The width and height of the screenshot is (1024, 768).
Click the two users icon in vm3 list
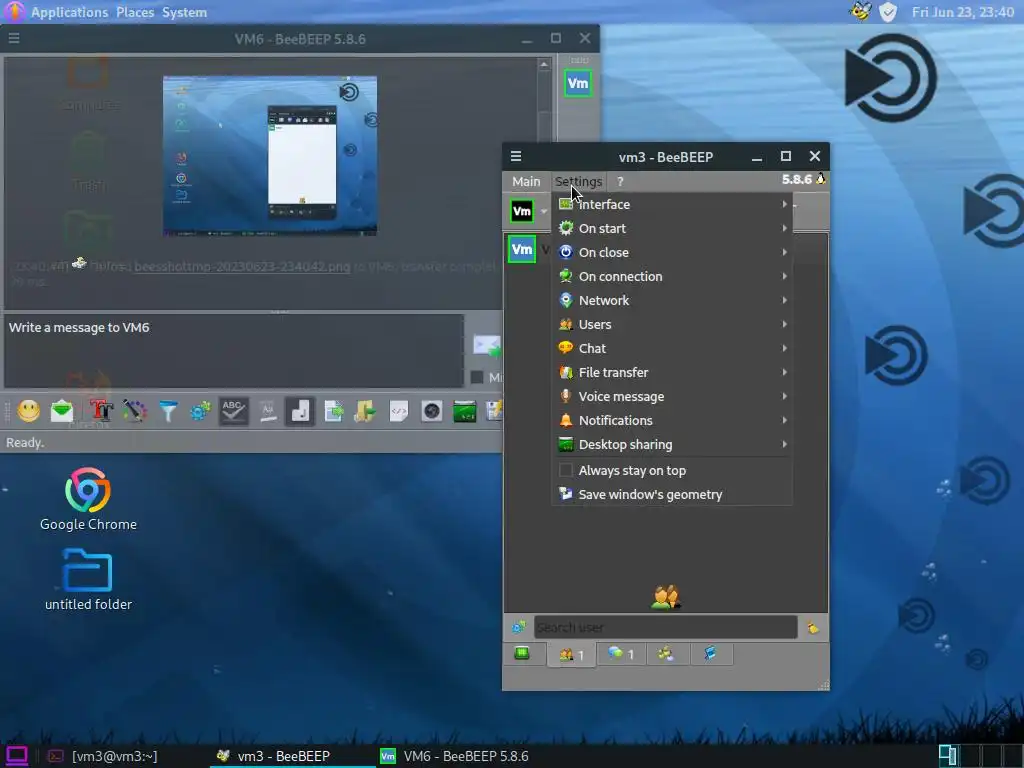(x=666, y=596)
